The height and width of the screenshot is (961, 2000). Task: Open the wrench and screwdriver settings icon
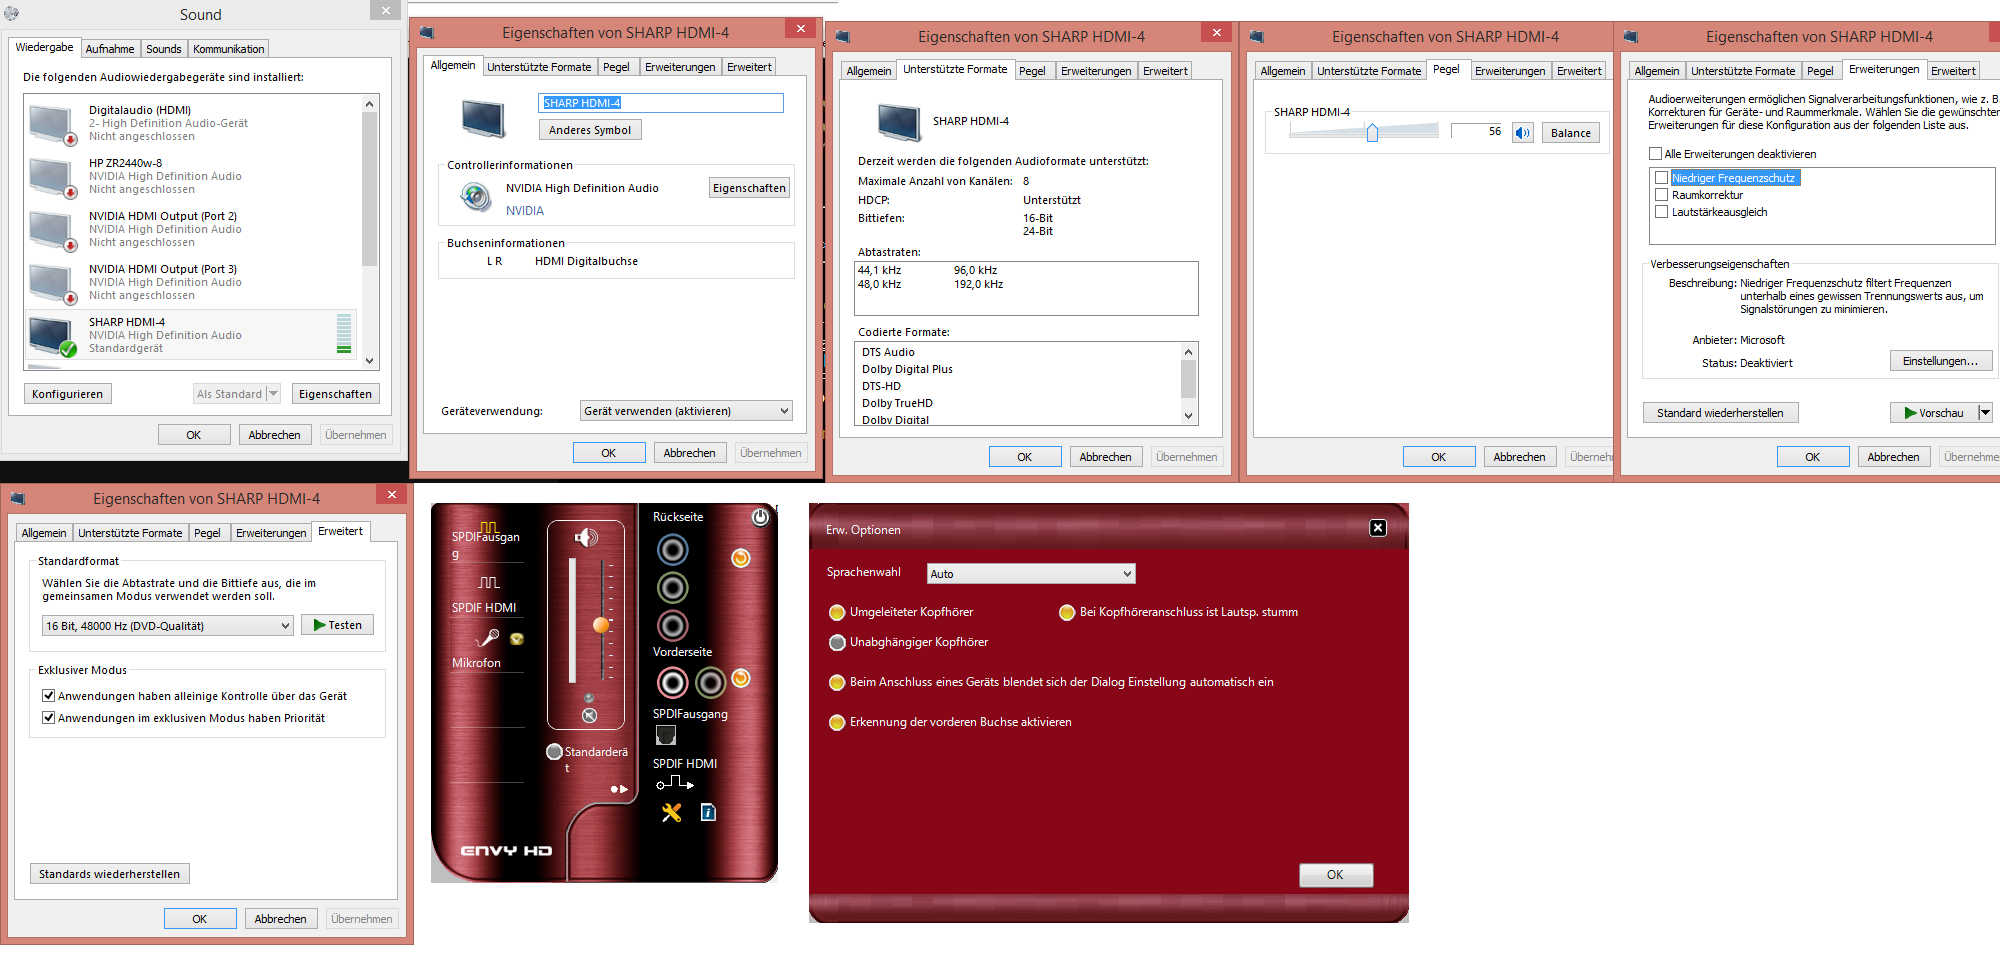click(x=672, y=812)
